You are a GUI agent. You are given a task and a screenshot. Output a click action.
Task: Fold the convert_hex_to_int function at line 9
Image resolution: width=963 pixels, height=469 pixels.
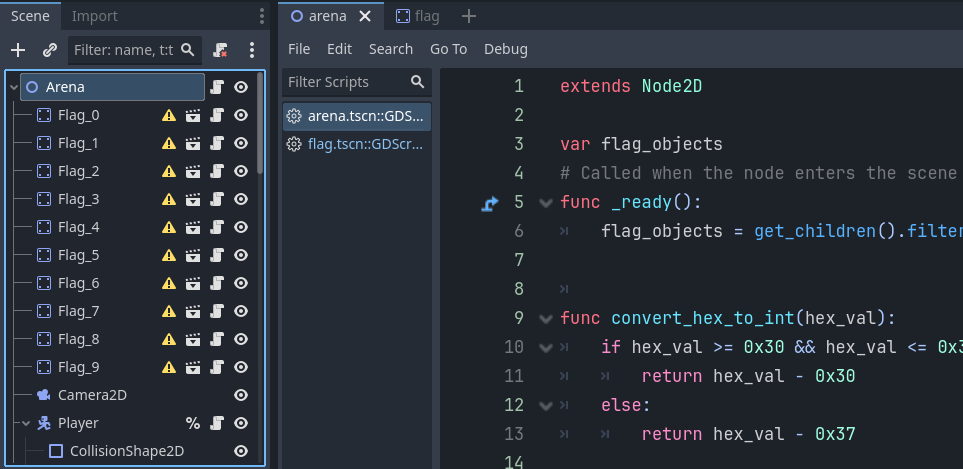546,319
